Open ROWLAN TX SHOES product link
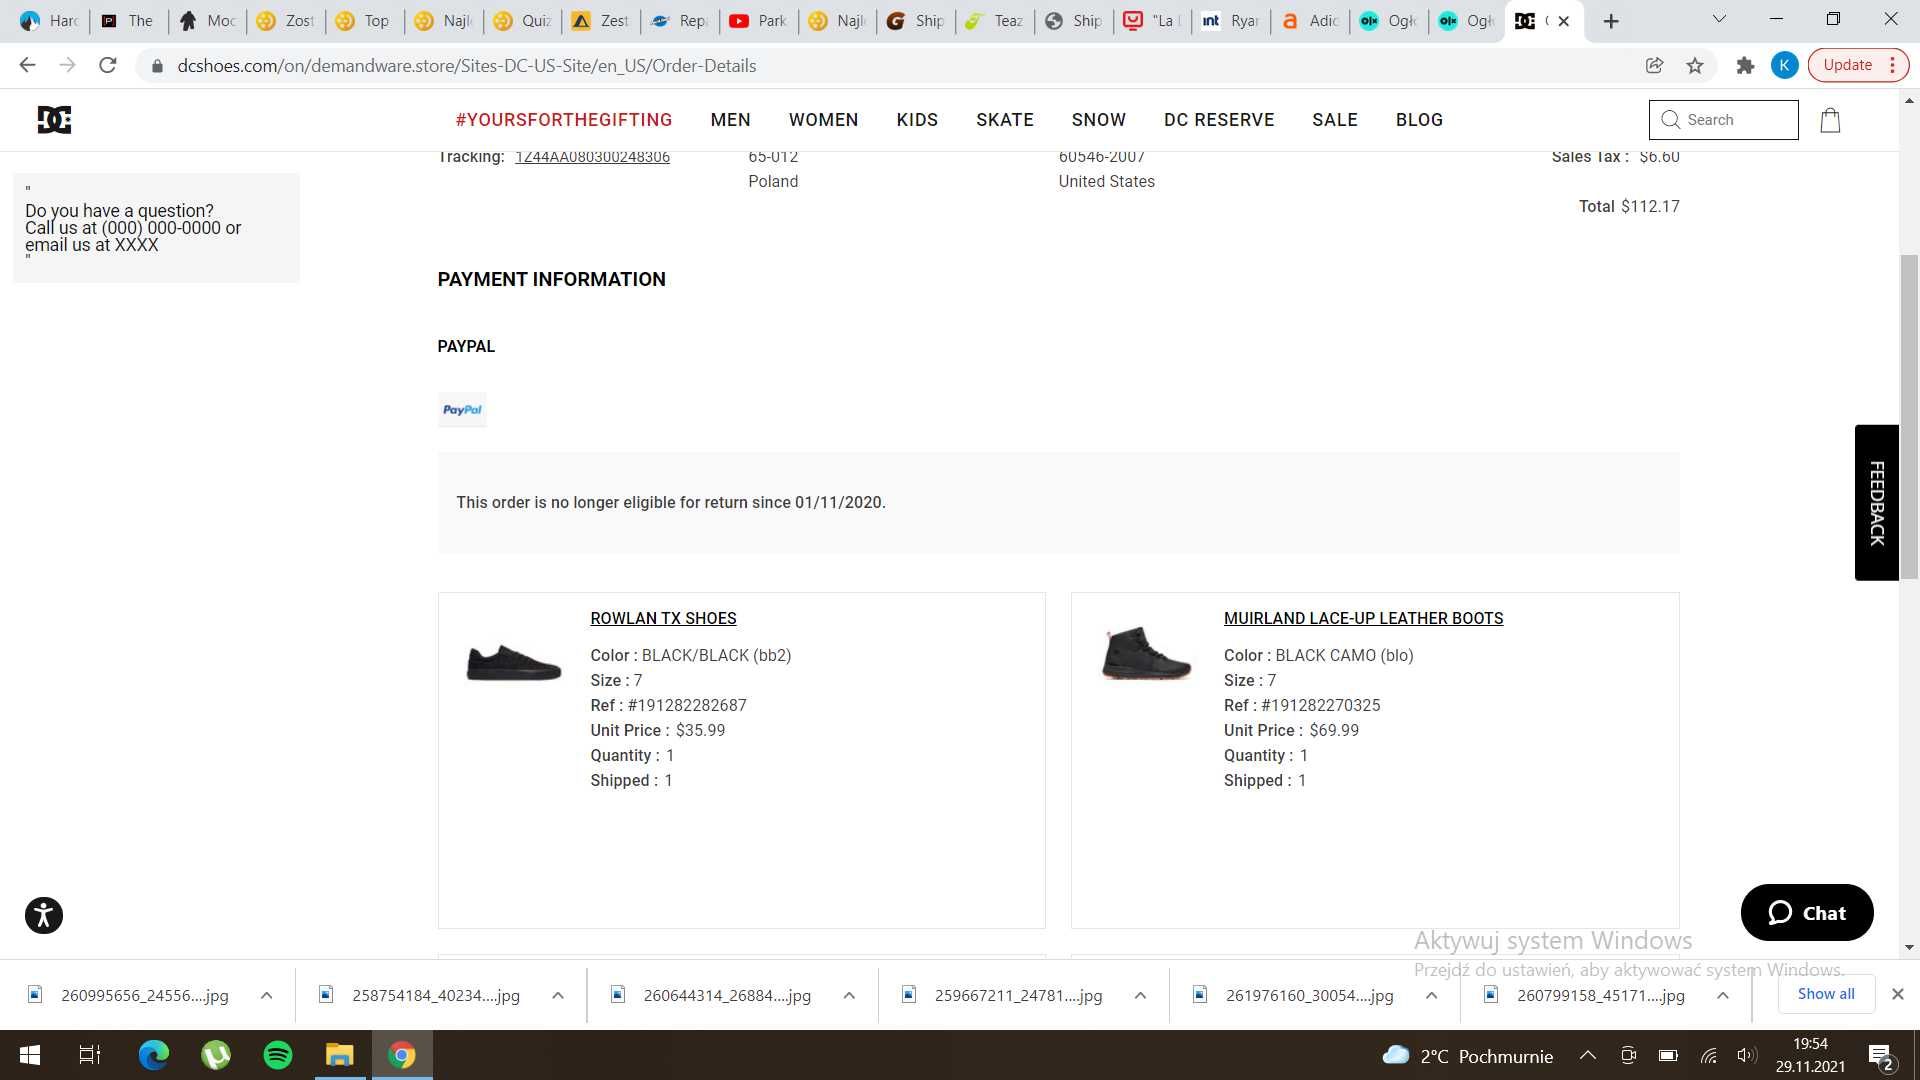Image resolution: width=1920 pixels, height=1080 pixels. [x=663, y=618]
